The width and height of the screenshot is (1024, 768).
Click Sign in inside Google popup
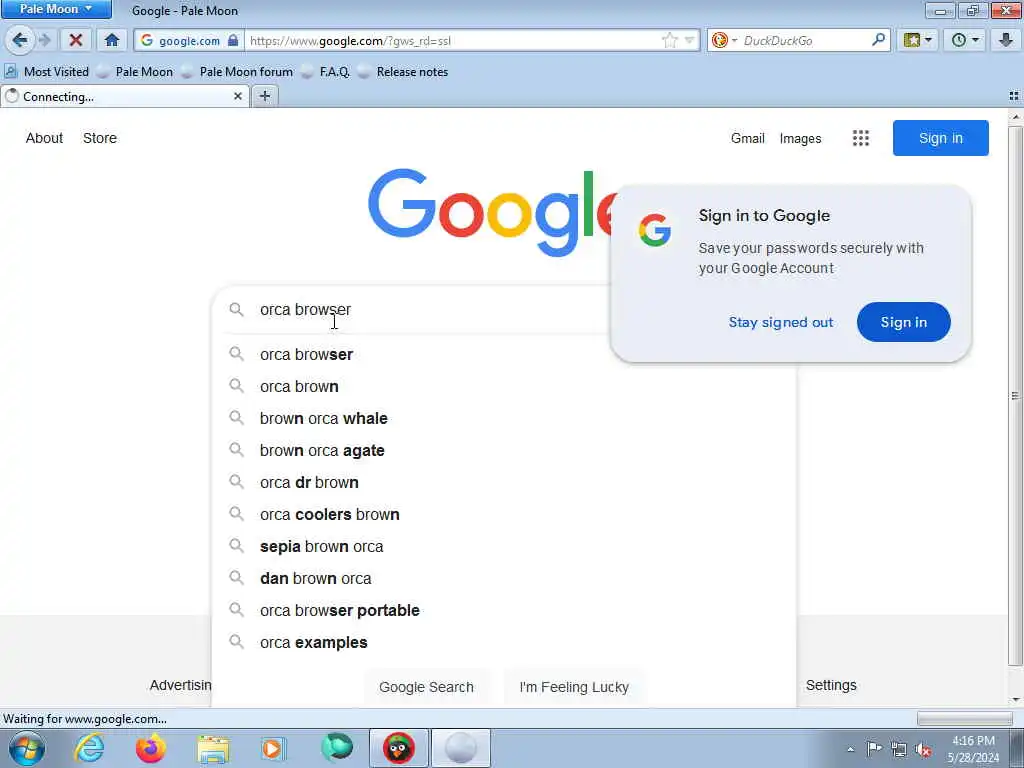coord(903,322)
